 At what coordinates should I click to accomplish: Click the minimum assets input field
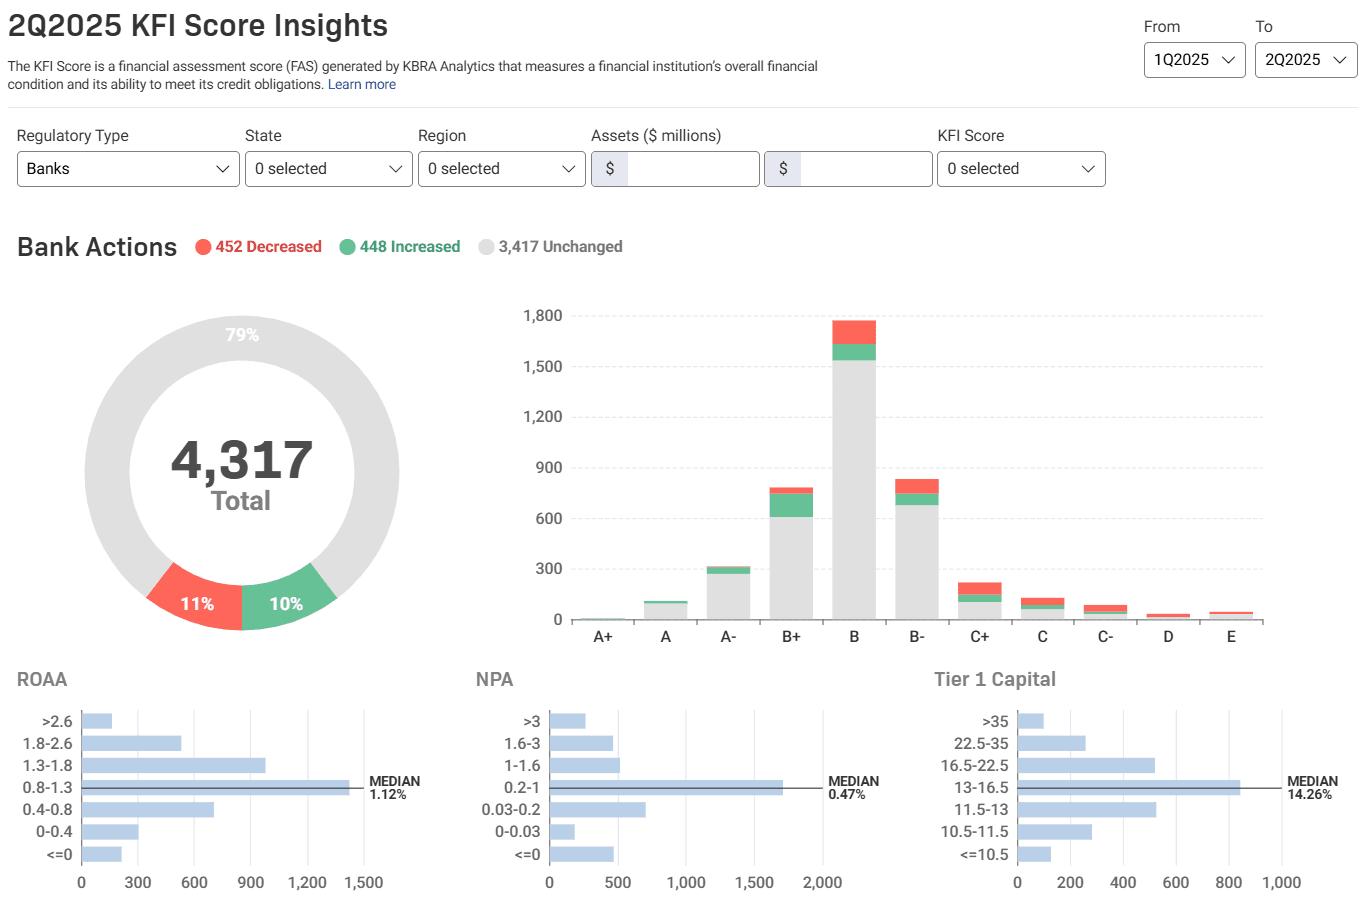tap(692, 169)
